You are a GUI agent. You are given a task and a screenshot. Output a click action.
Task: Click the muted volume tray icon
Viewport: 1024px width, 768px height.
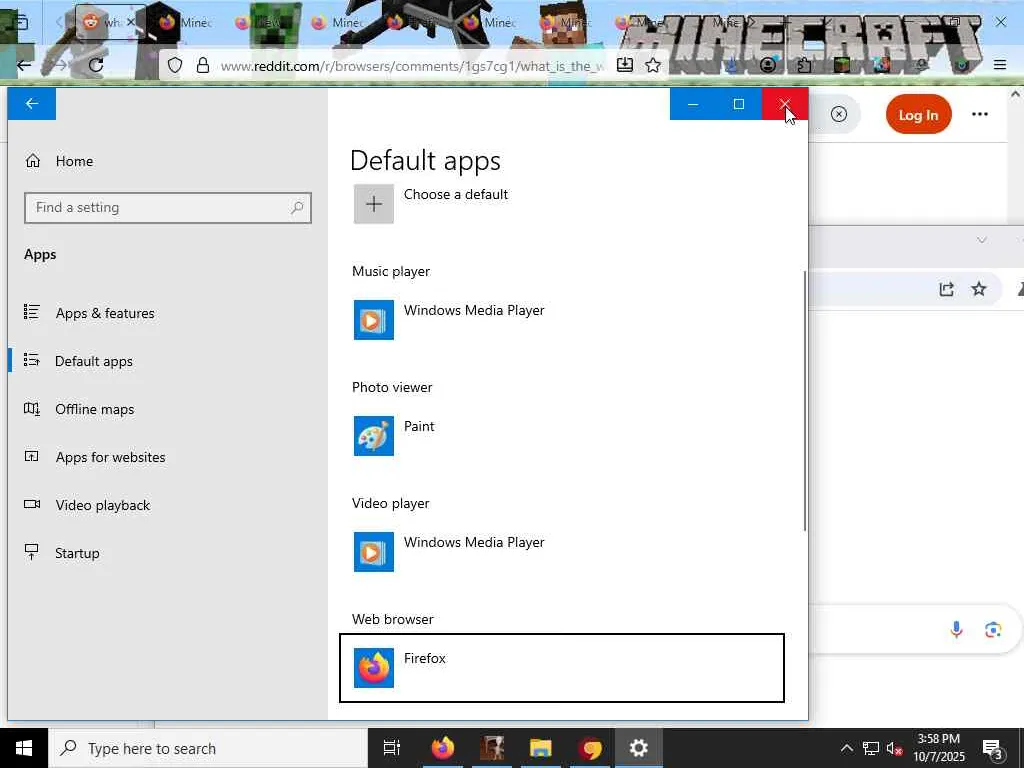click(x=894, y=749)
